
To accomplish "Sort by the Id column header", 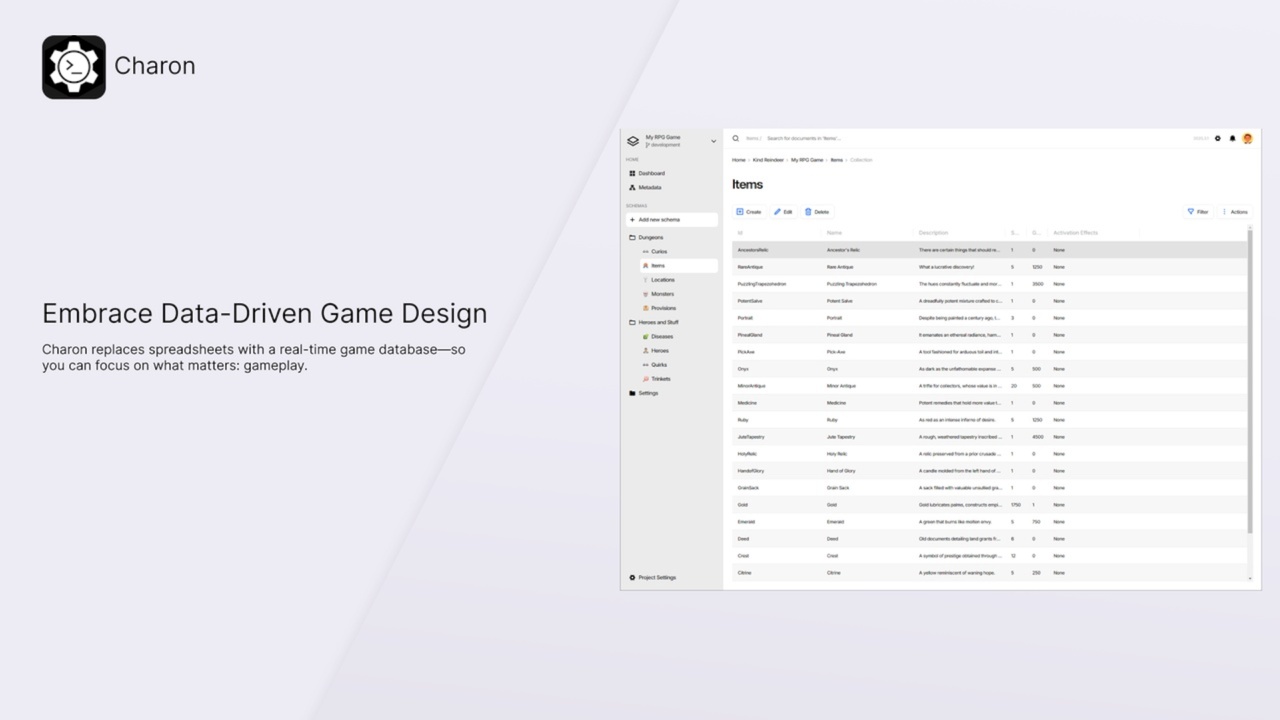I will click(x=740, y=233).
